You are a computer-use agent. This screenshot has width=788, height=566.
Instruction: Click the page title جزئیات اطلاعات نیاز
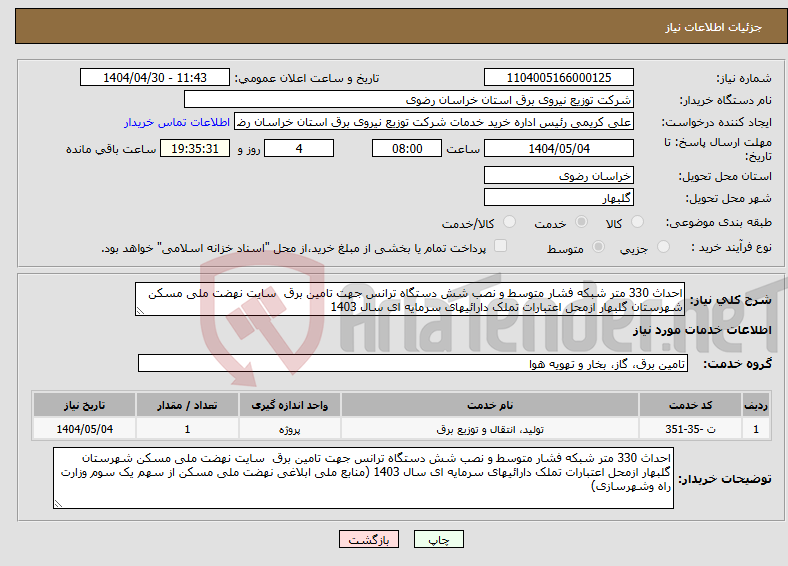pyautogui.click(x=713, y=27)
